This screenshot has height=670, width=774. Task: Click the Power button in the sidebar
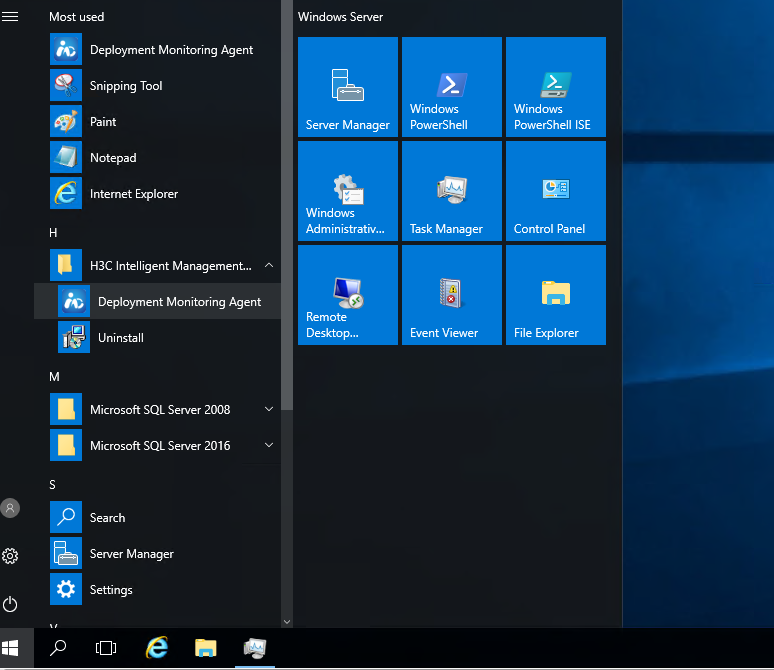[10, 604]
